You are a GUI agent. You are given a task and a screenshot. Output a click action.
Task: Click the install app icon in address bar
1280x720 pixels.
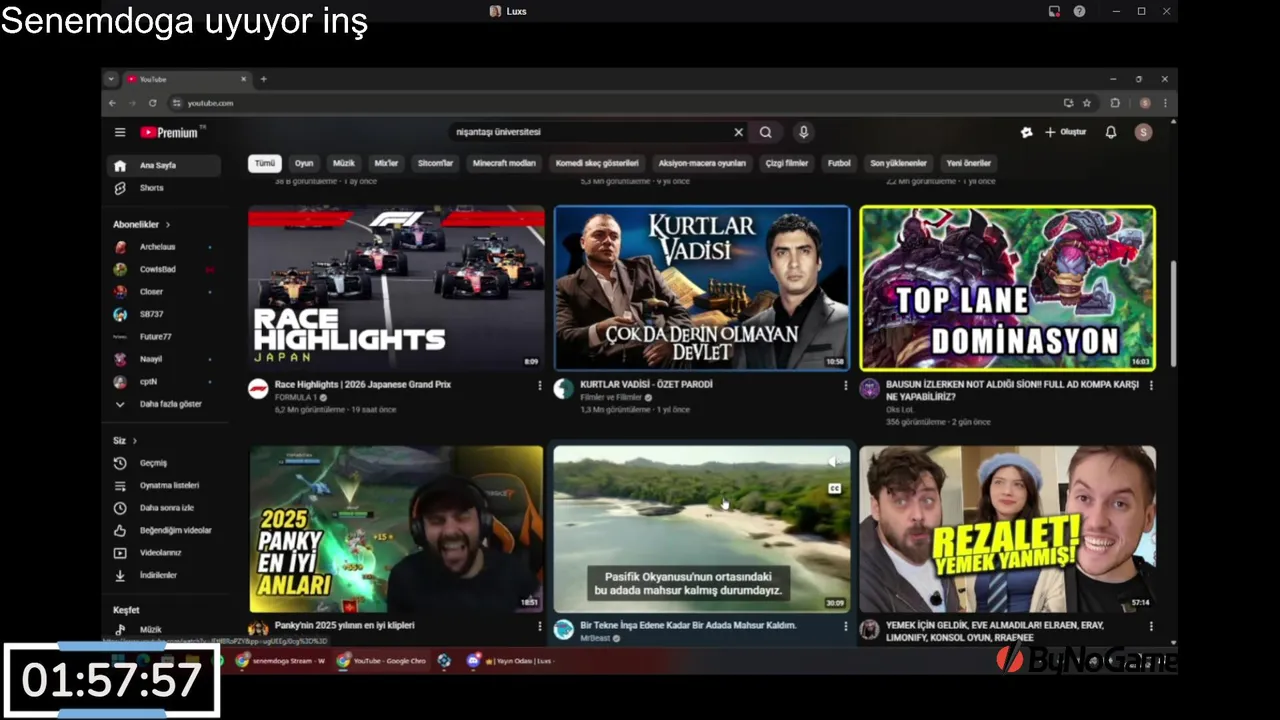[1068, 103]
